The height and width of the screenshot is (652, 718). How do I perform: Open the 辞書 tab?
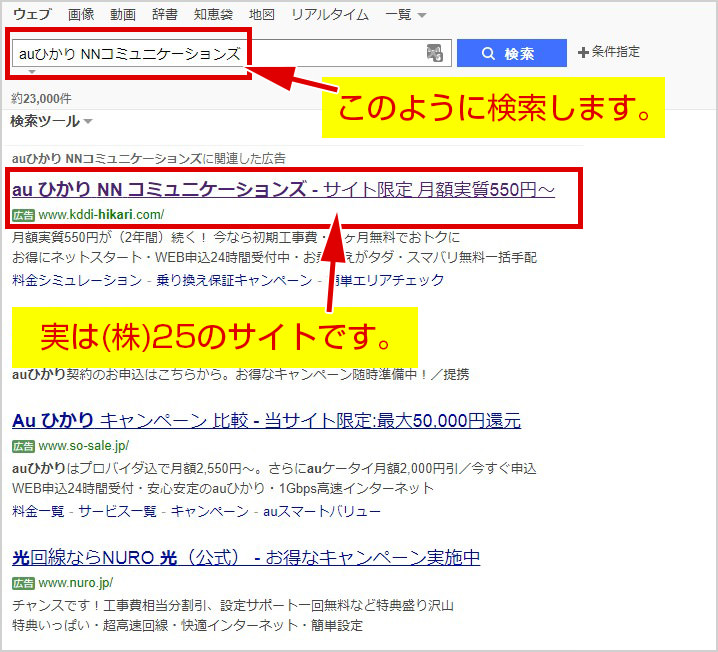(164, 14)
